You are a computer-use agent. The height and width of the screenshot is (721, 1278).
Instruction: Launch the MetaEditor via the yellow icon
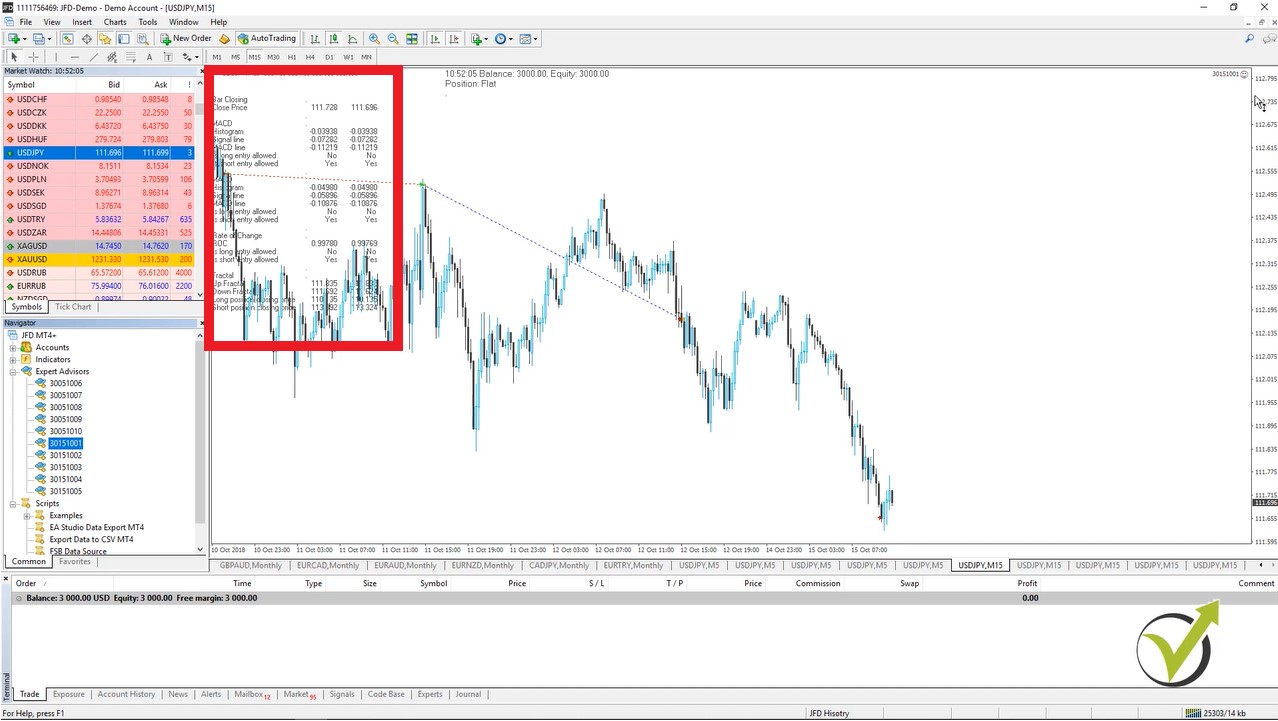[x=224, y=38]
